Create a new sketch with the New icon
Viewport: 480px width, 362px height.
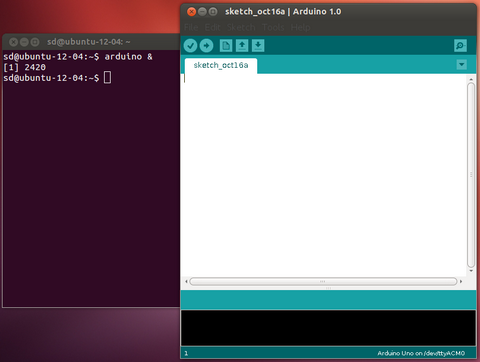(226, 46)
